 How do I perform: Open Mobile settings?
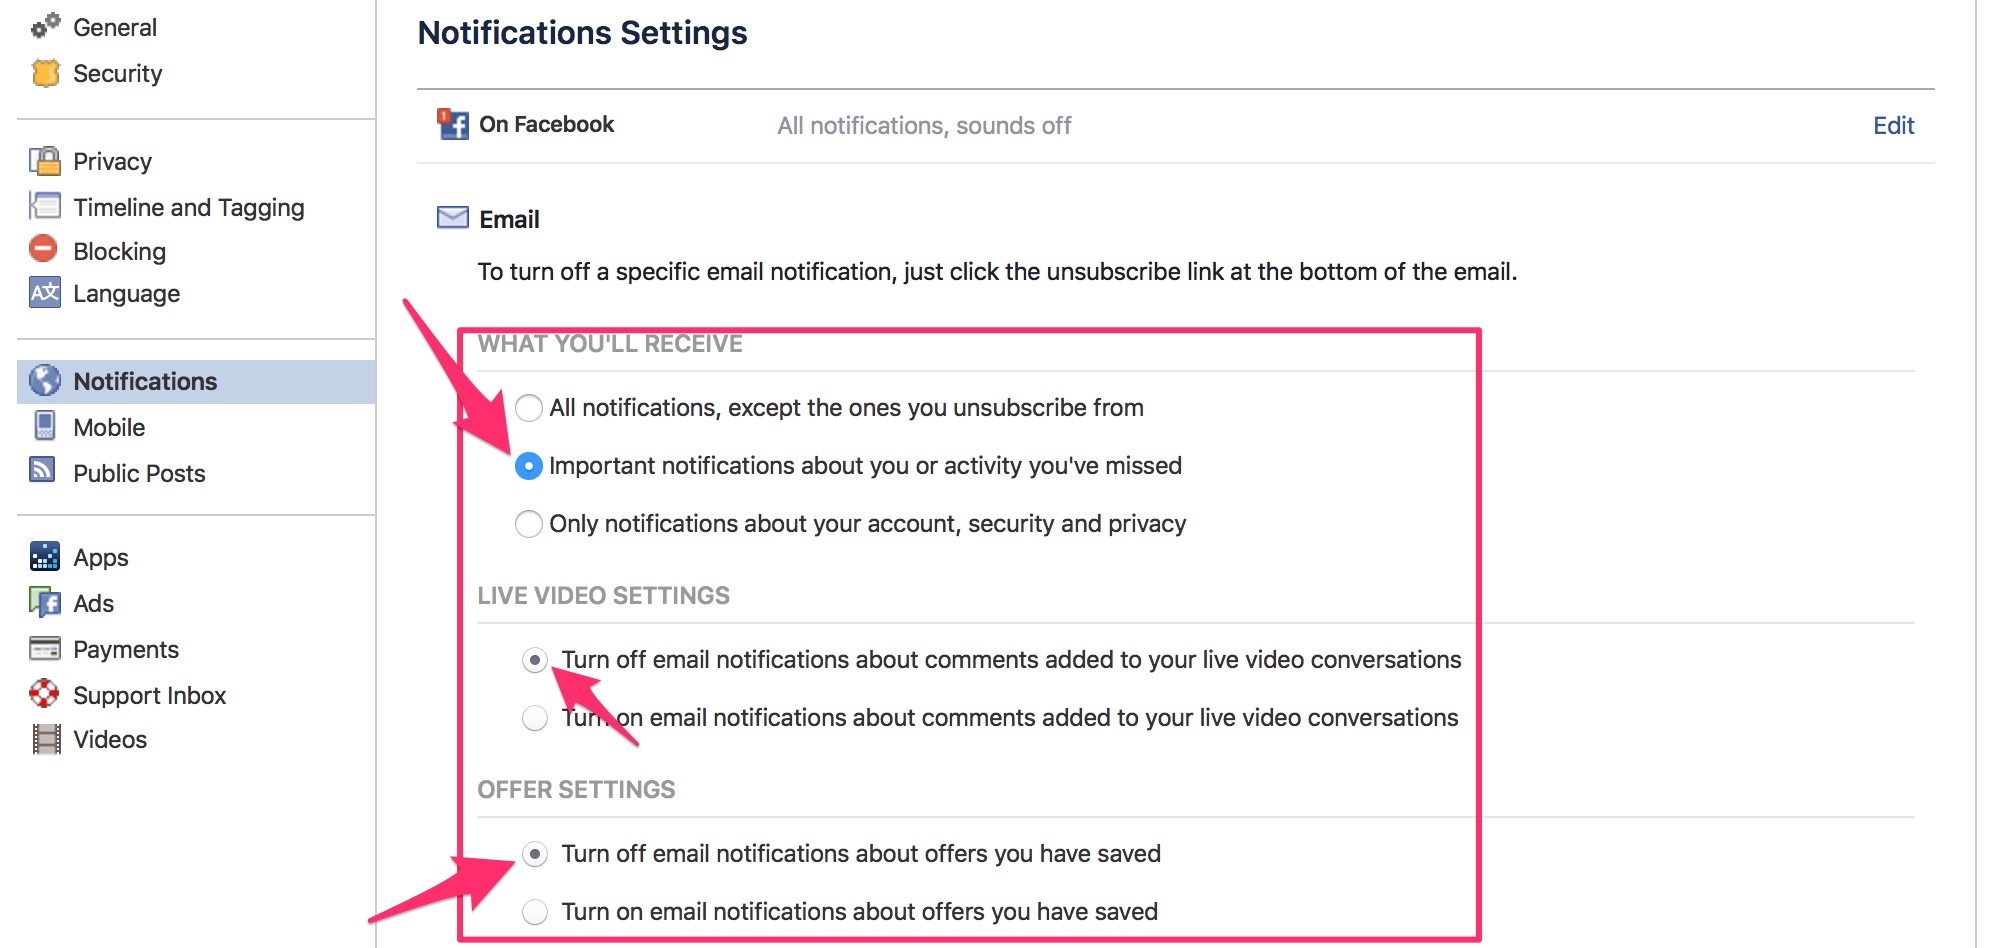(x=109, y=427)
